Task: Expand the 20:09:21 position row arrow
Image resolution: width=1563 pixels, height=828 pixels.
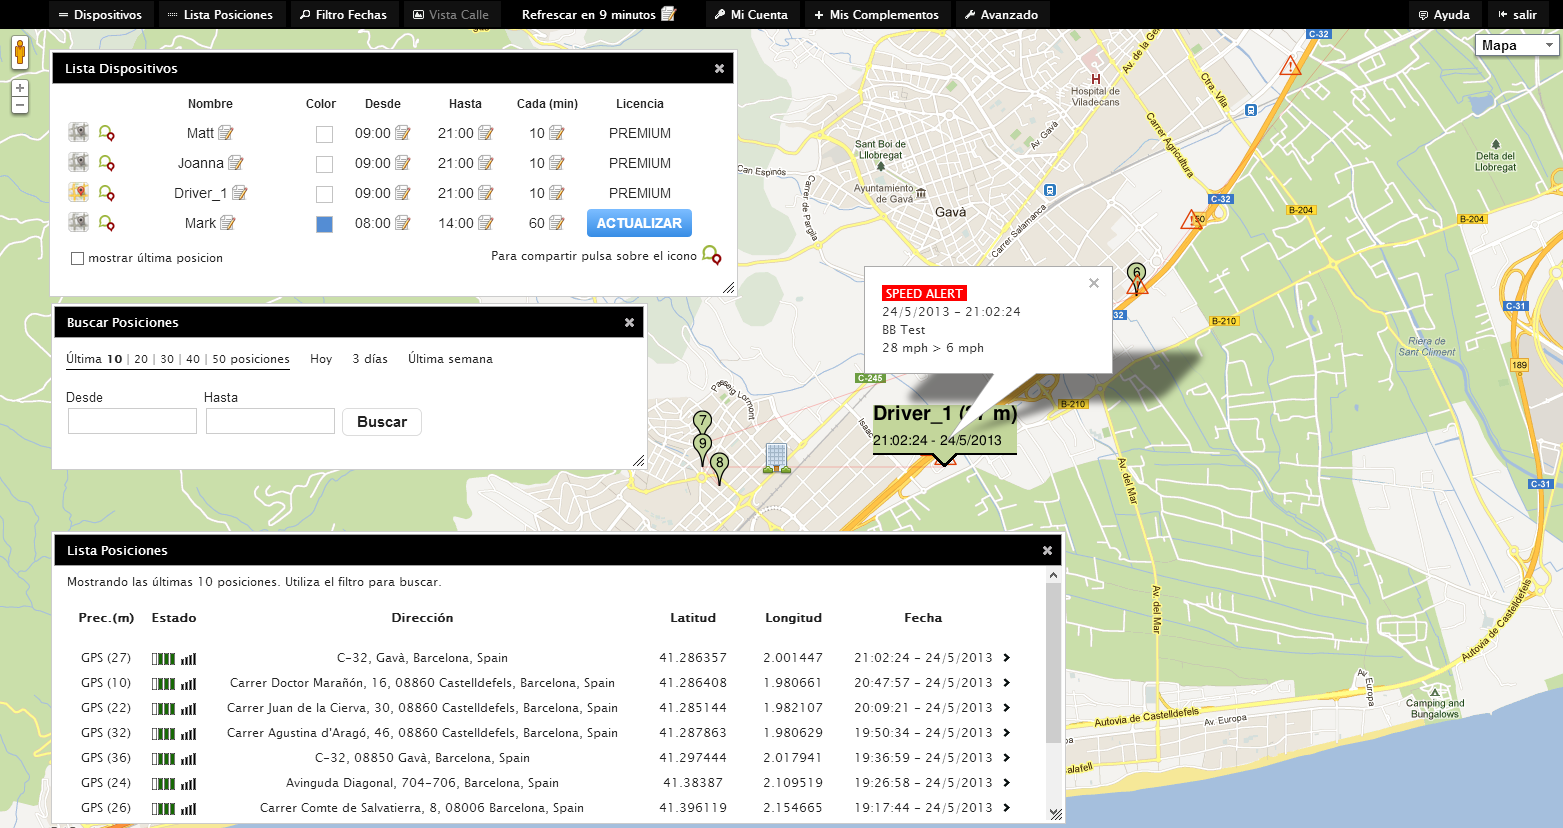Action: pos(1007,708)
